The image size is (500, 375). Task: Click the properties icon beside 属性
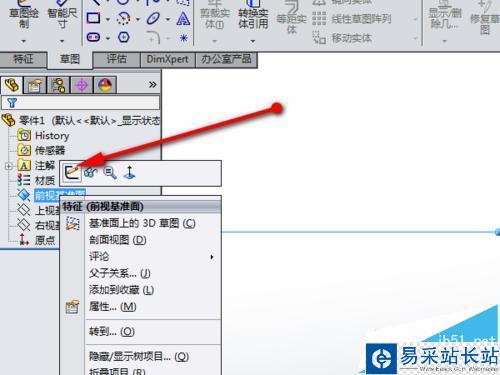pos(72,307)
